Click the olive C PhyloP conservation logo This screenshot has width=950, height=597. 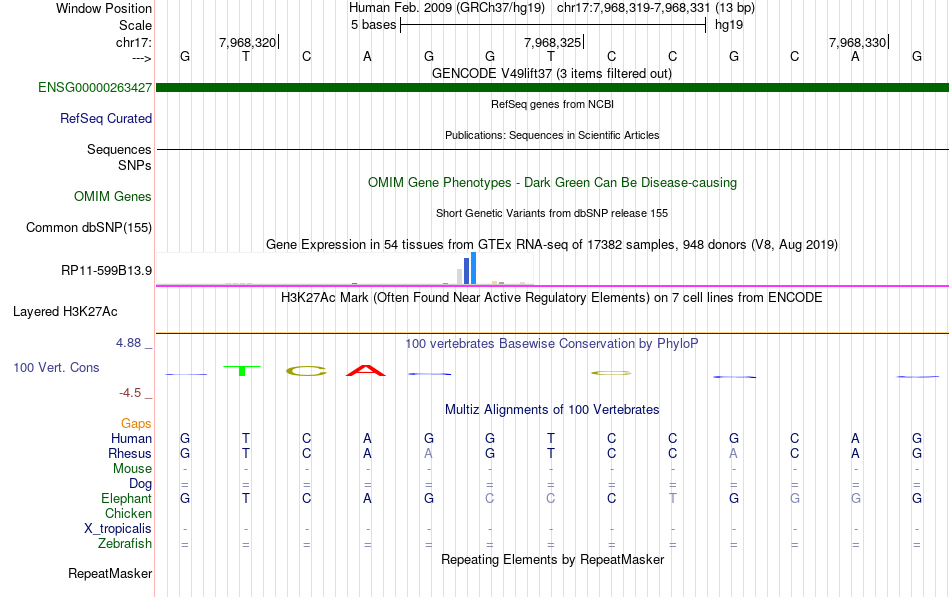(x=307, y=371)
